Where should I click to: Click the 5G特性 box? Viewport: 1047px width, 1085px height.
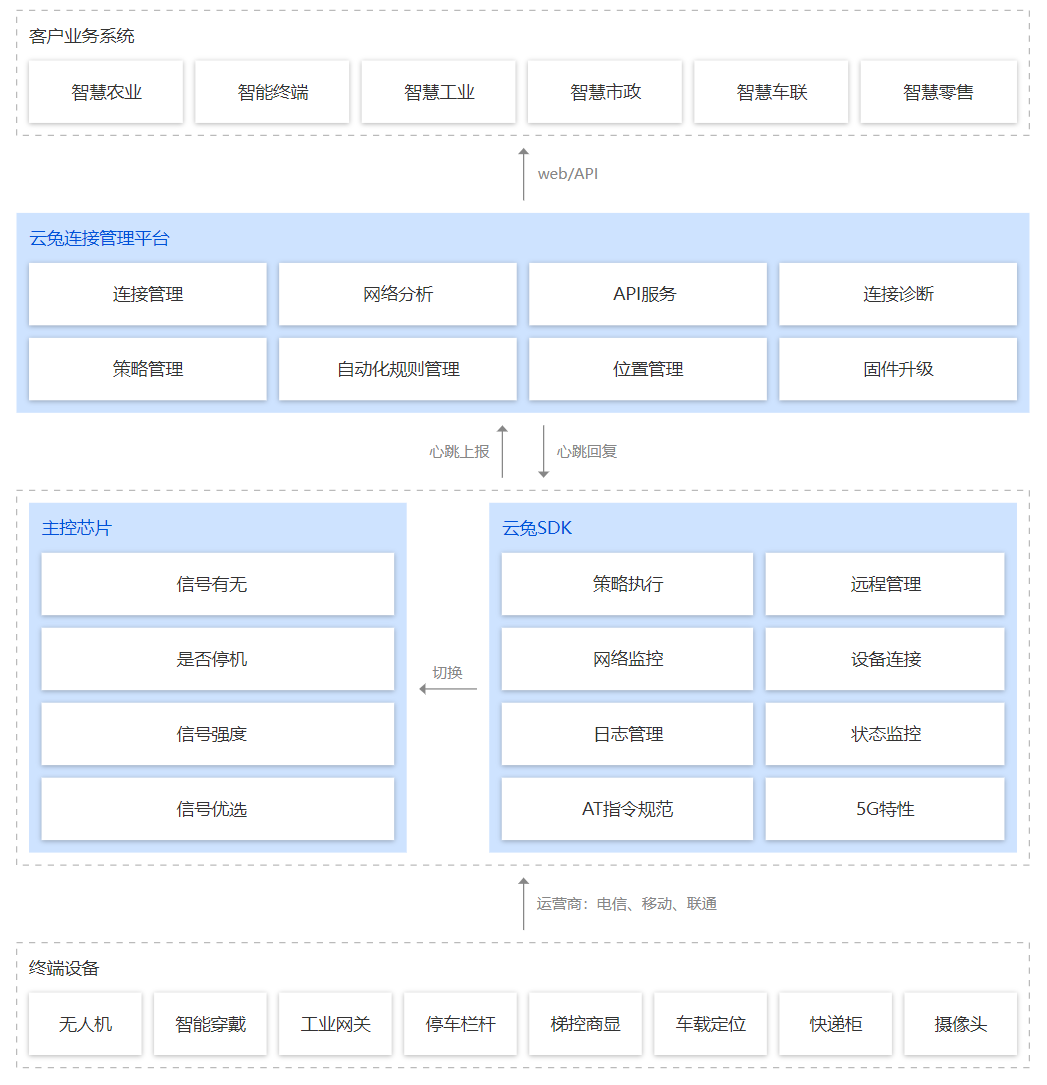coord(885,809)
